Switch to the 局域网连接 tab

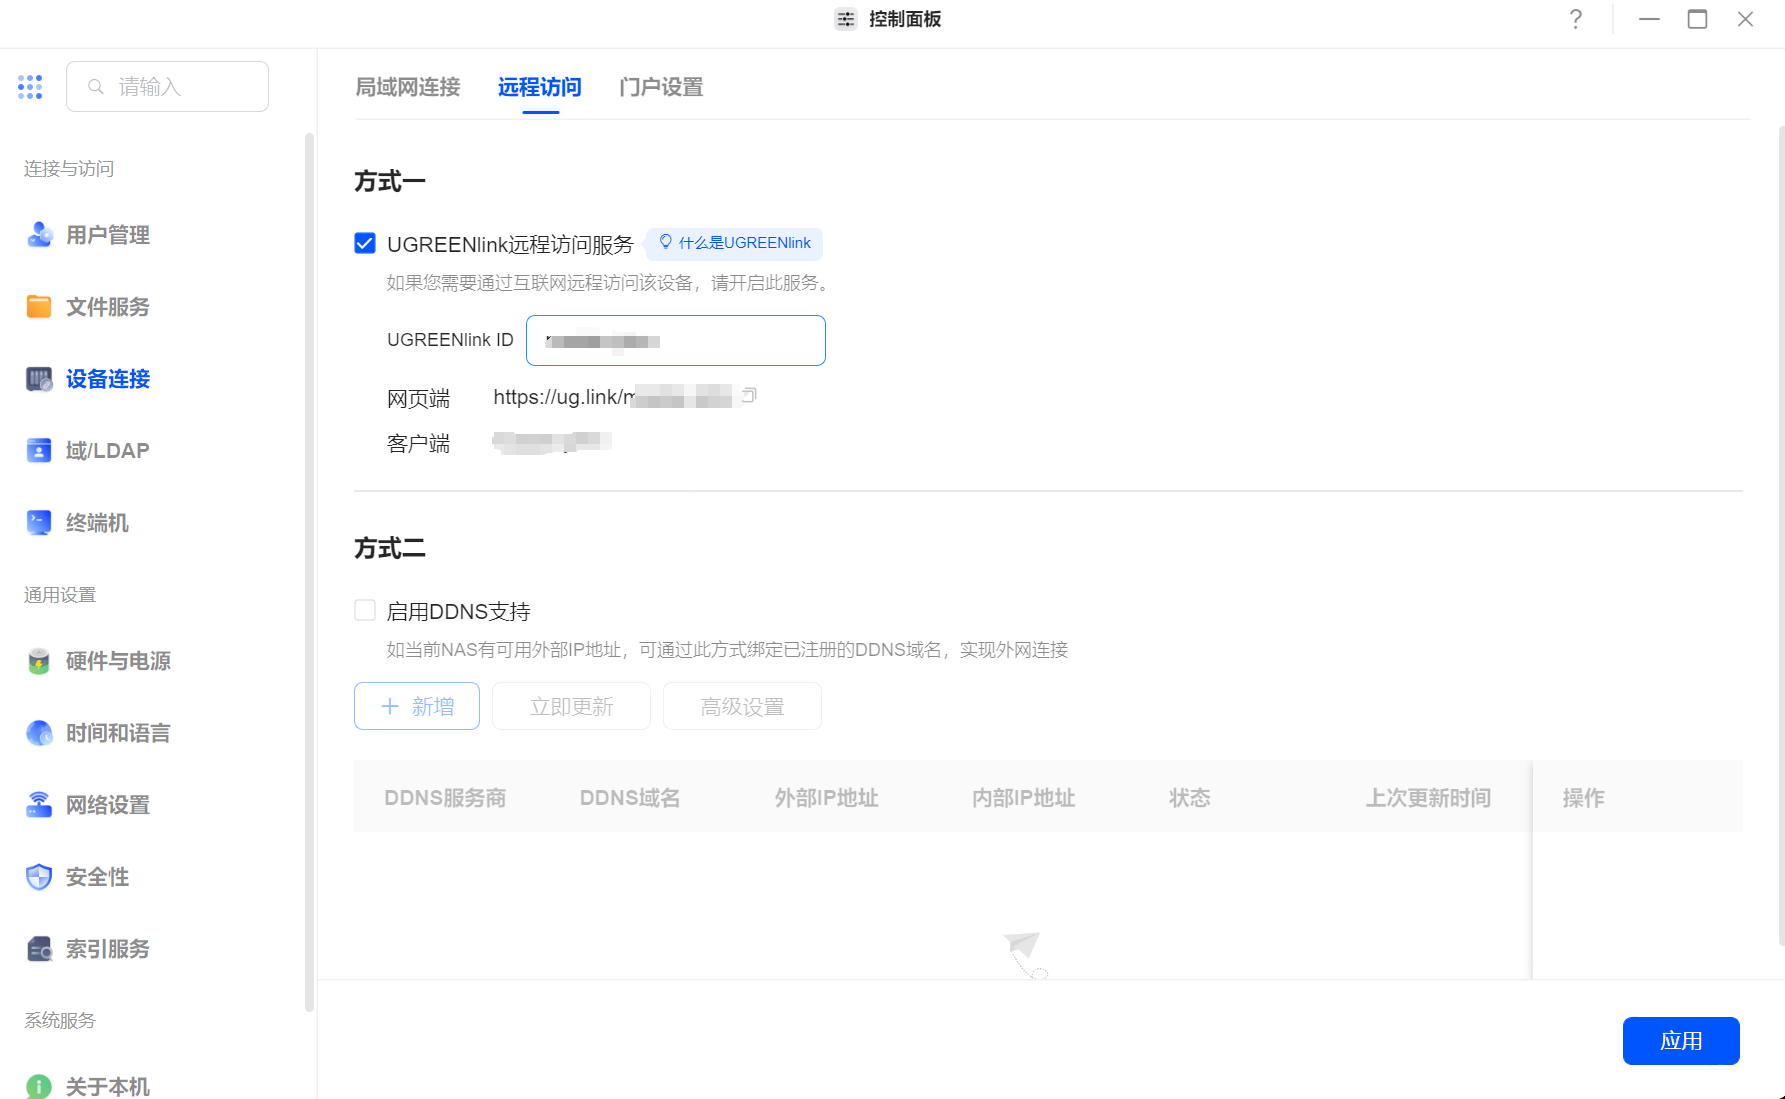[x=408, y=88]
